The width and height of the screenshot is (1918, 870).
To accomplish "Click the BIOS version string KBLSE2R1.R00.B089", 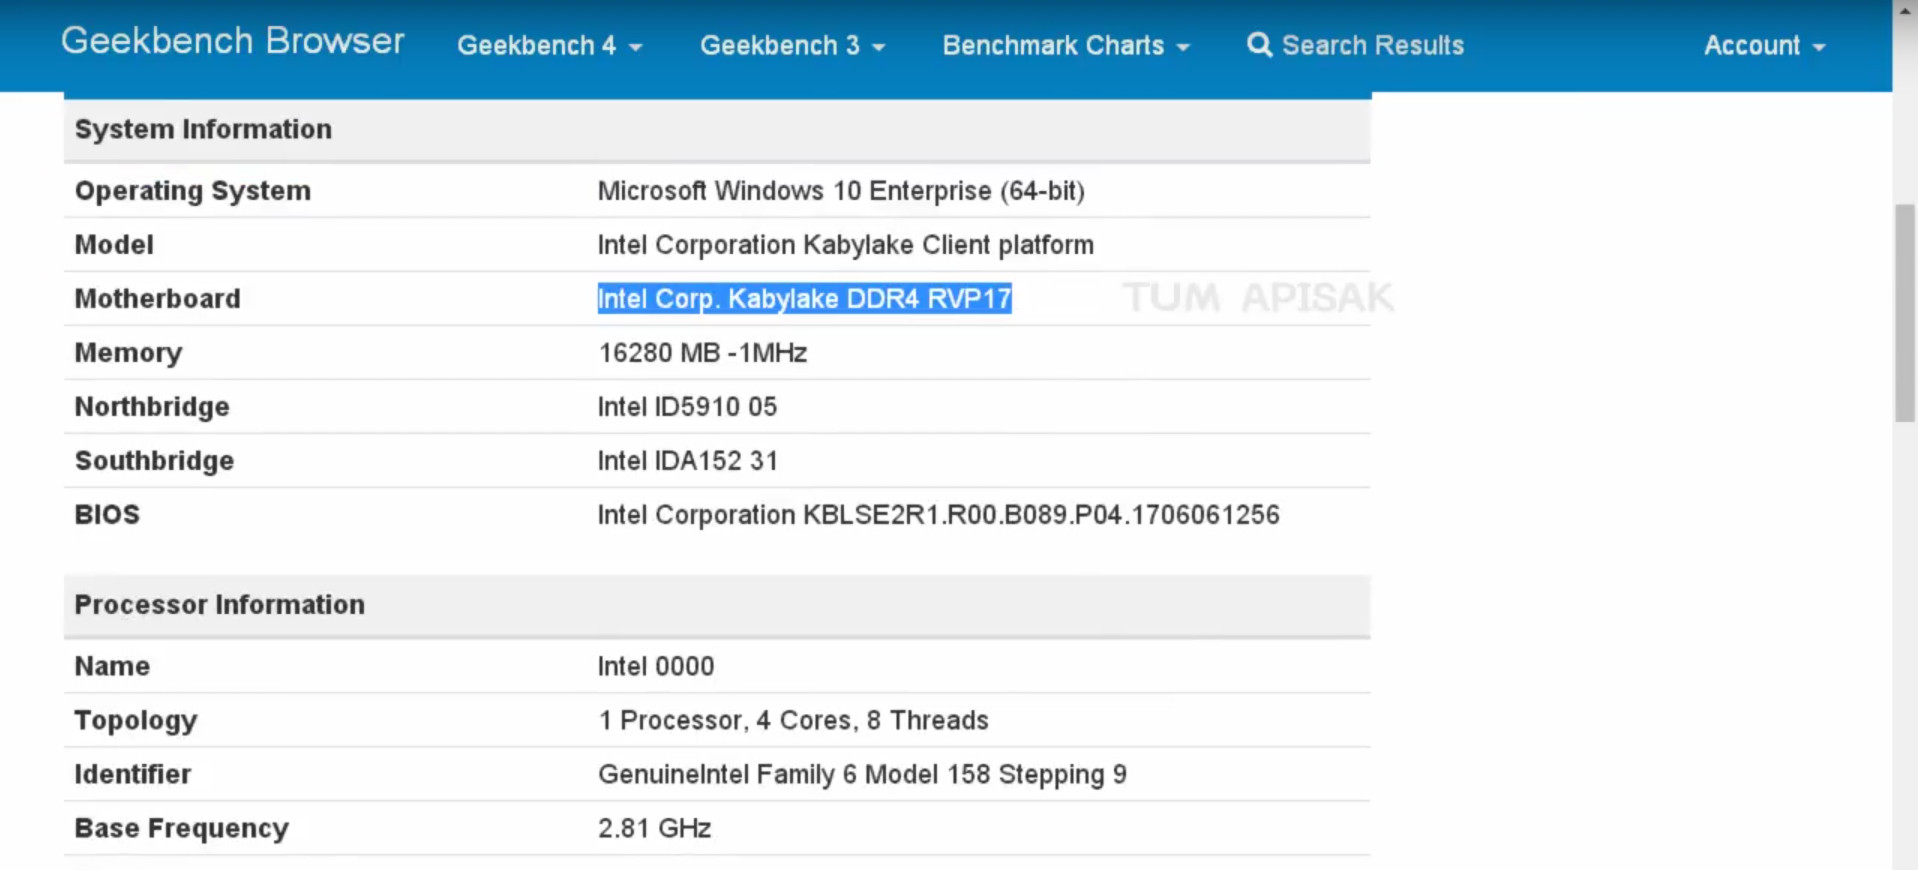I will (x=938, y=515).
